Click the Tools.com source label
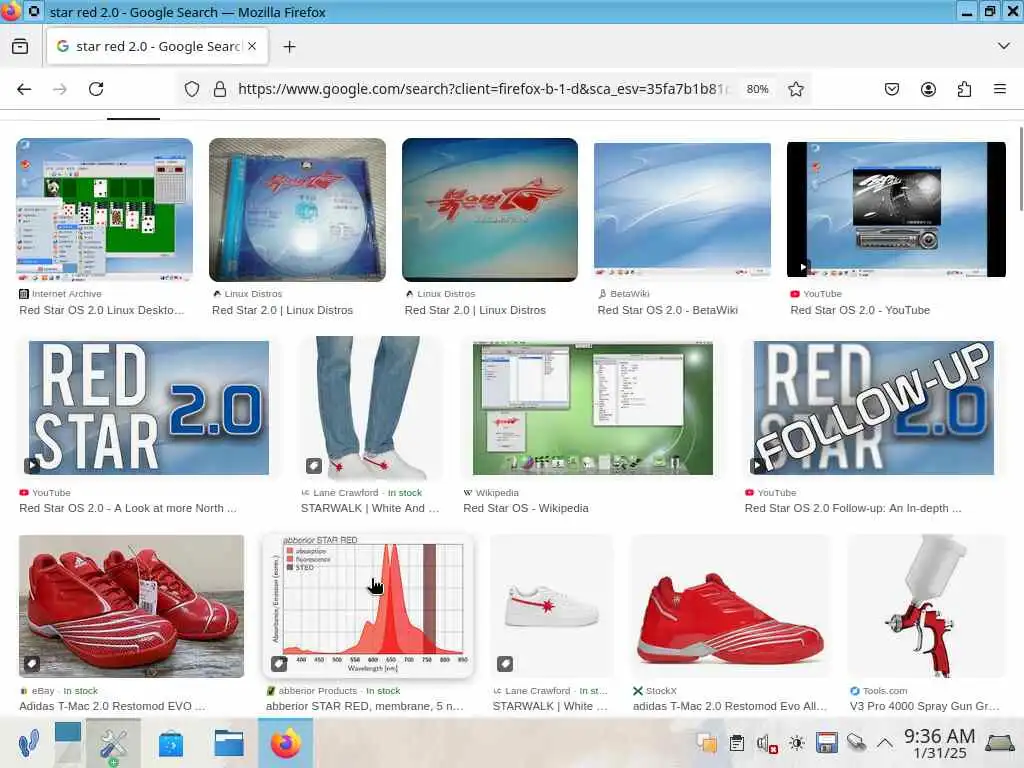Image resolution: width=1024 pixels, height=768 pixels. click(x=885, y=690)
